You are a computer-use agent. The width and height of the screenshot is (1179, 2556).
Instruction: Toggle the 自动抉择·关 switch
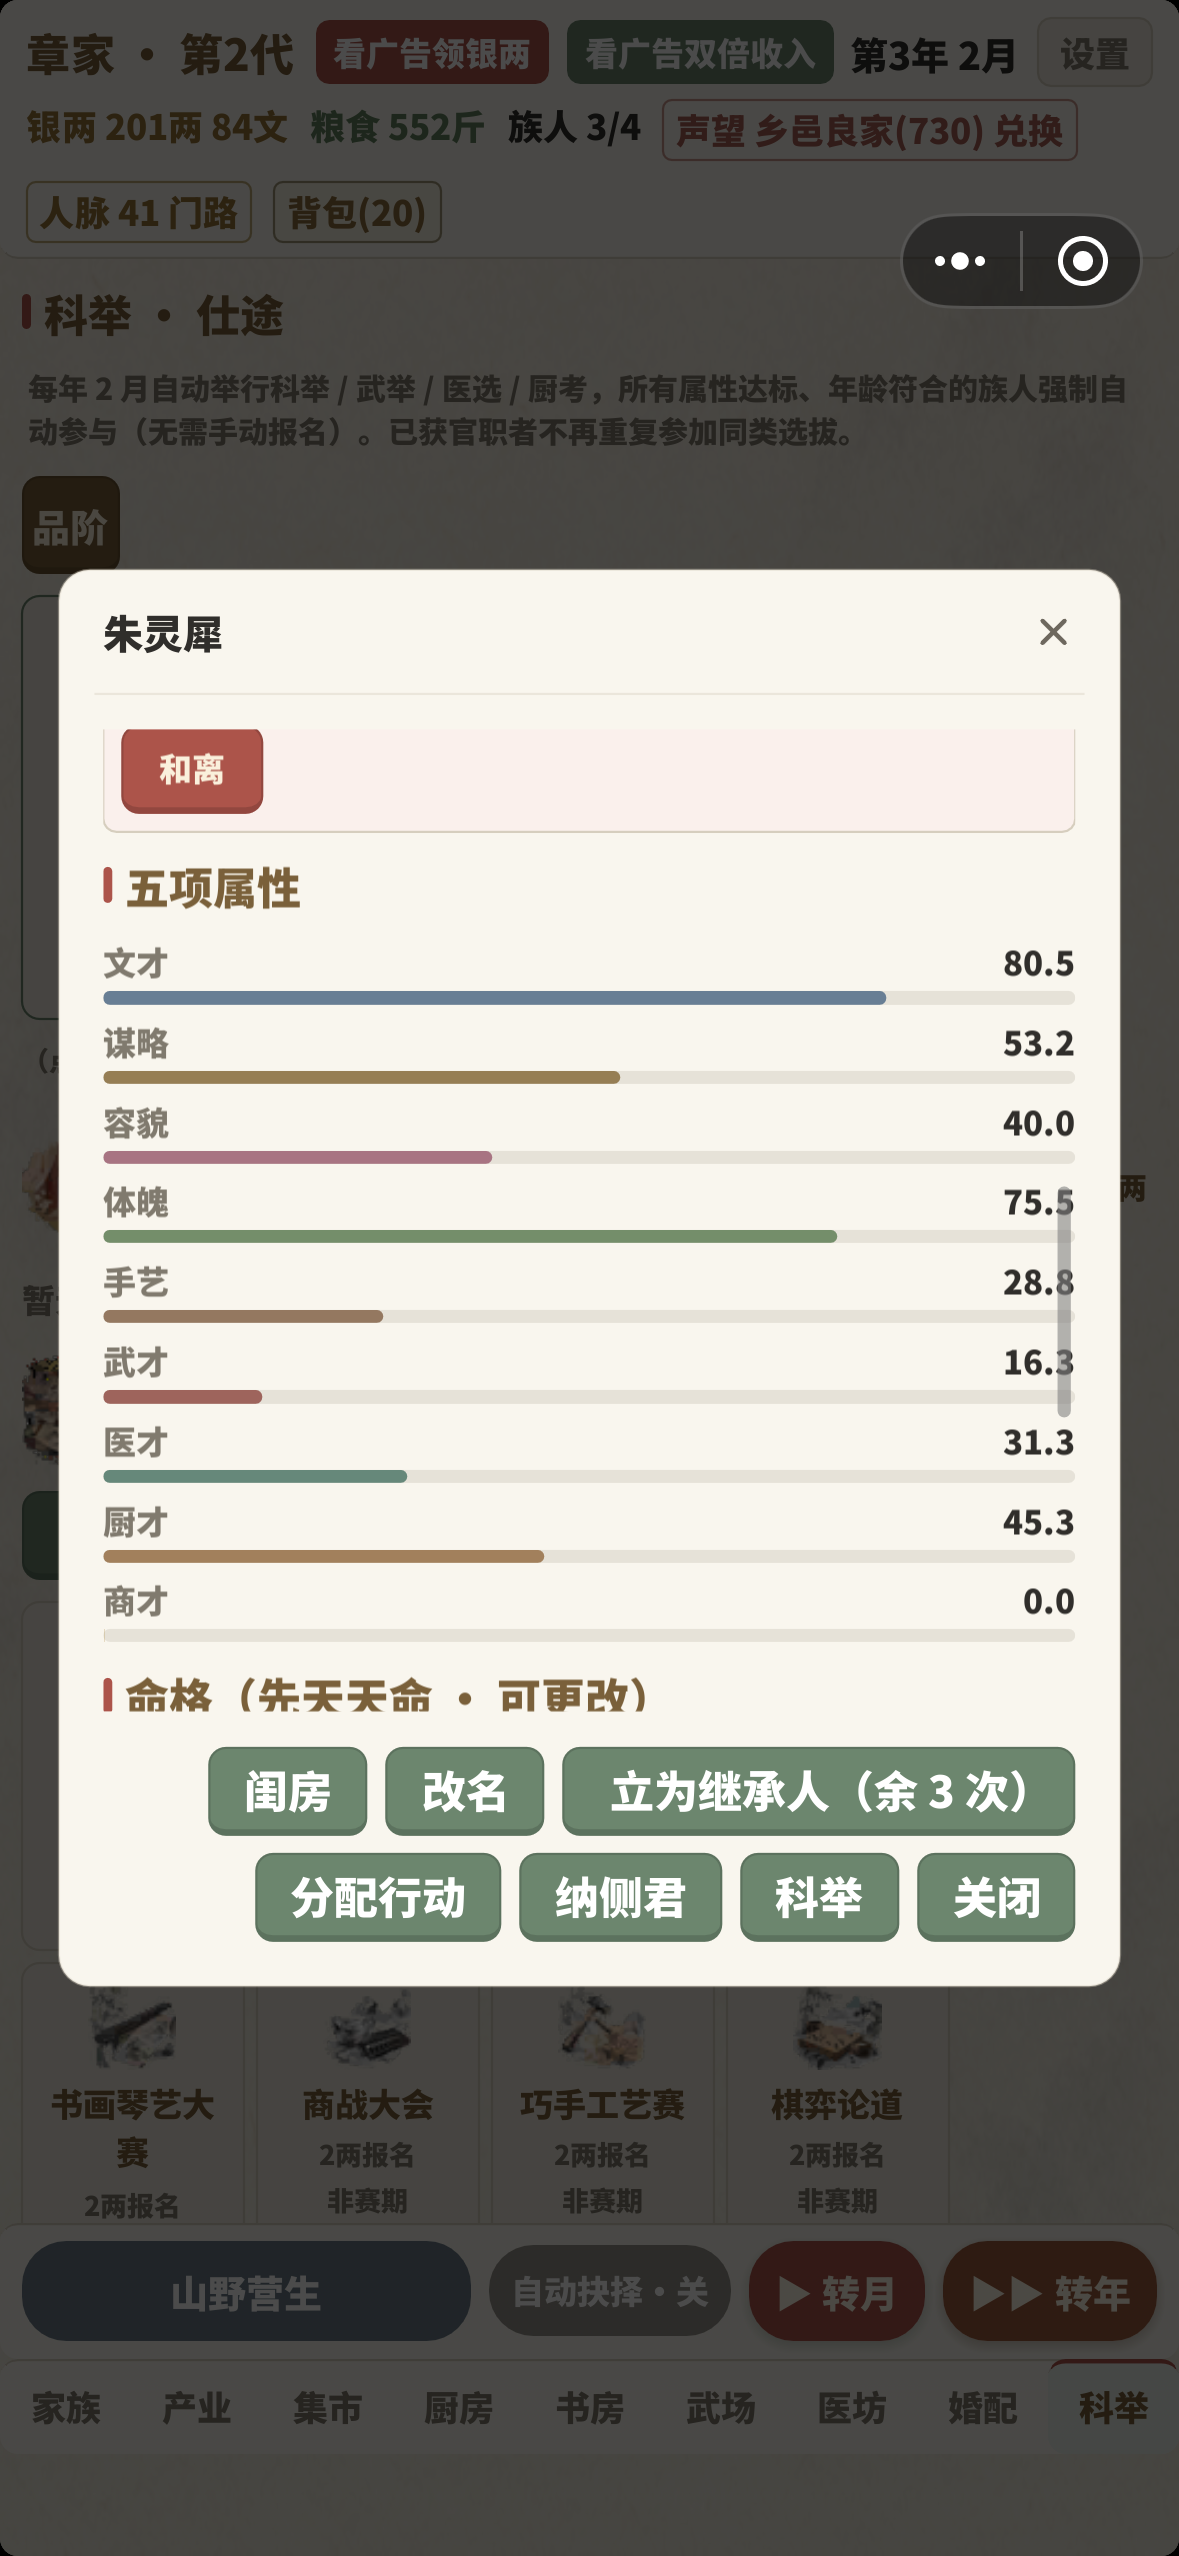click(x=610, y=2291)
